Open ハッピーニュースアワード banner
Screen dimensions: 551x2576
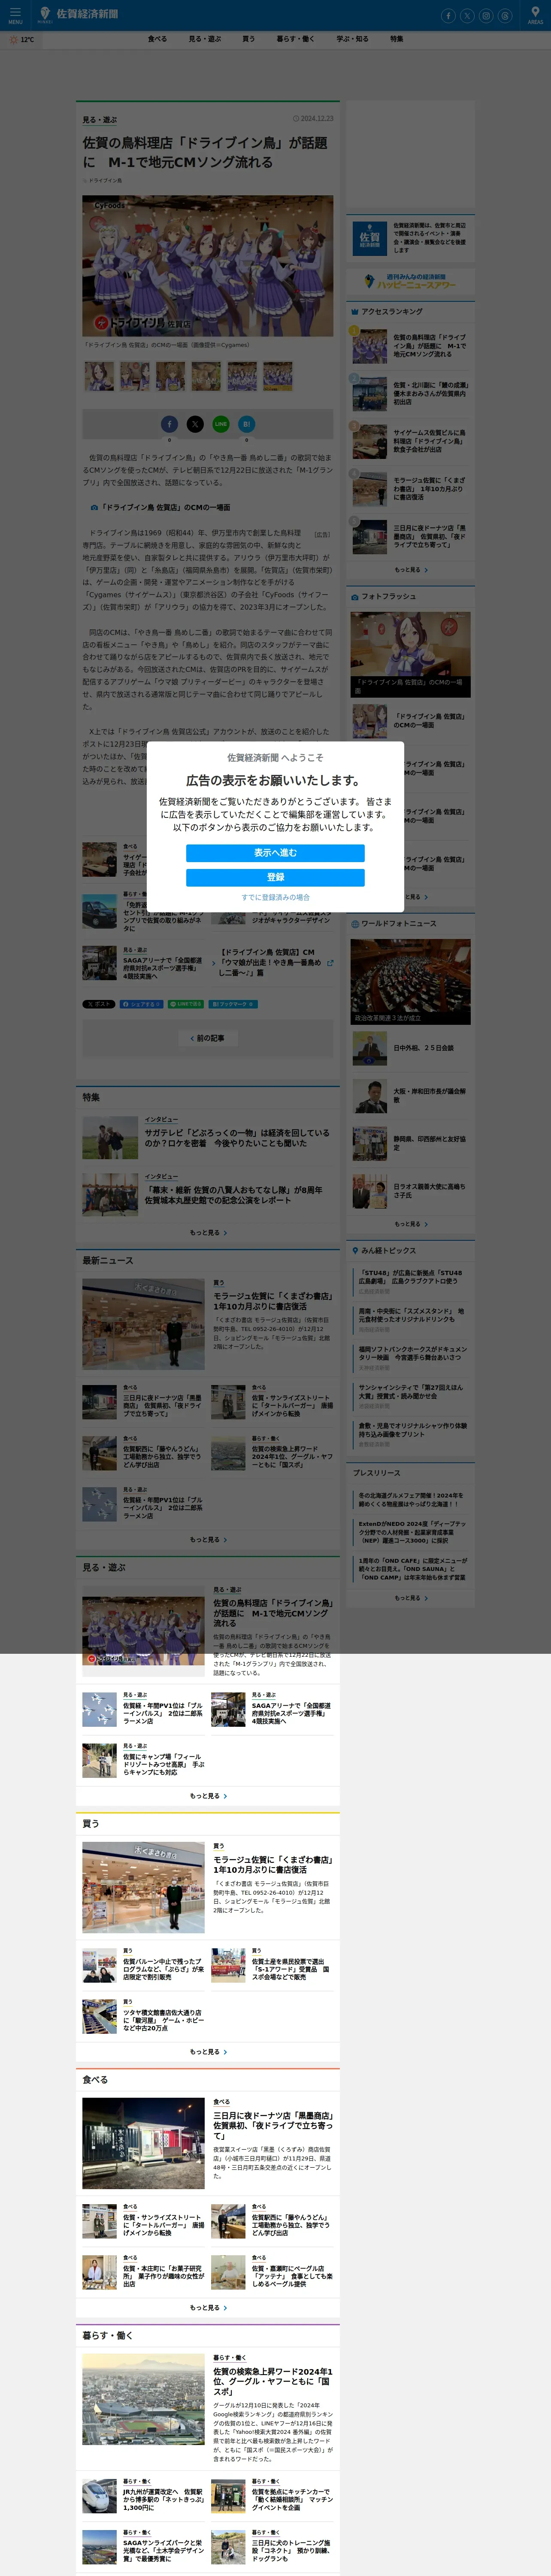coord(410,282)
